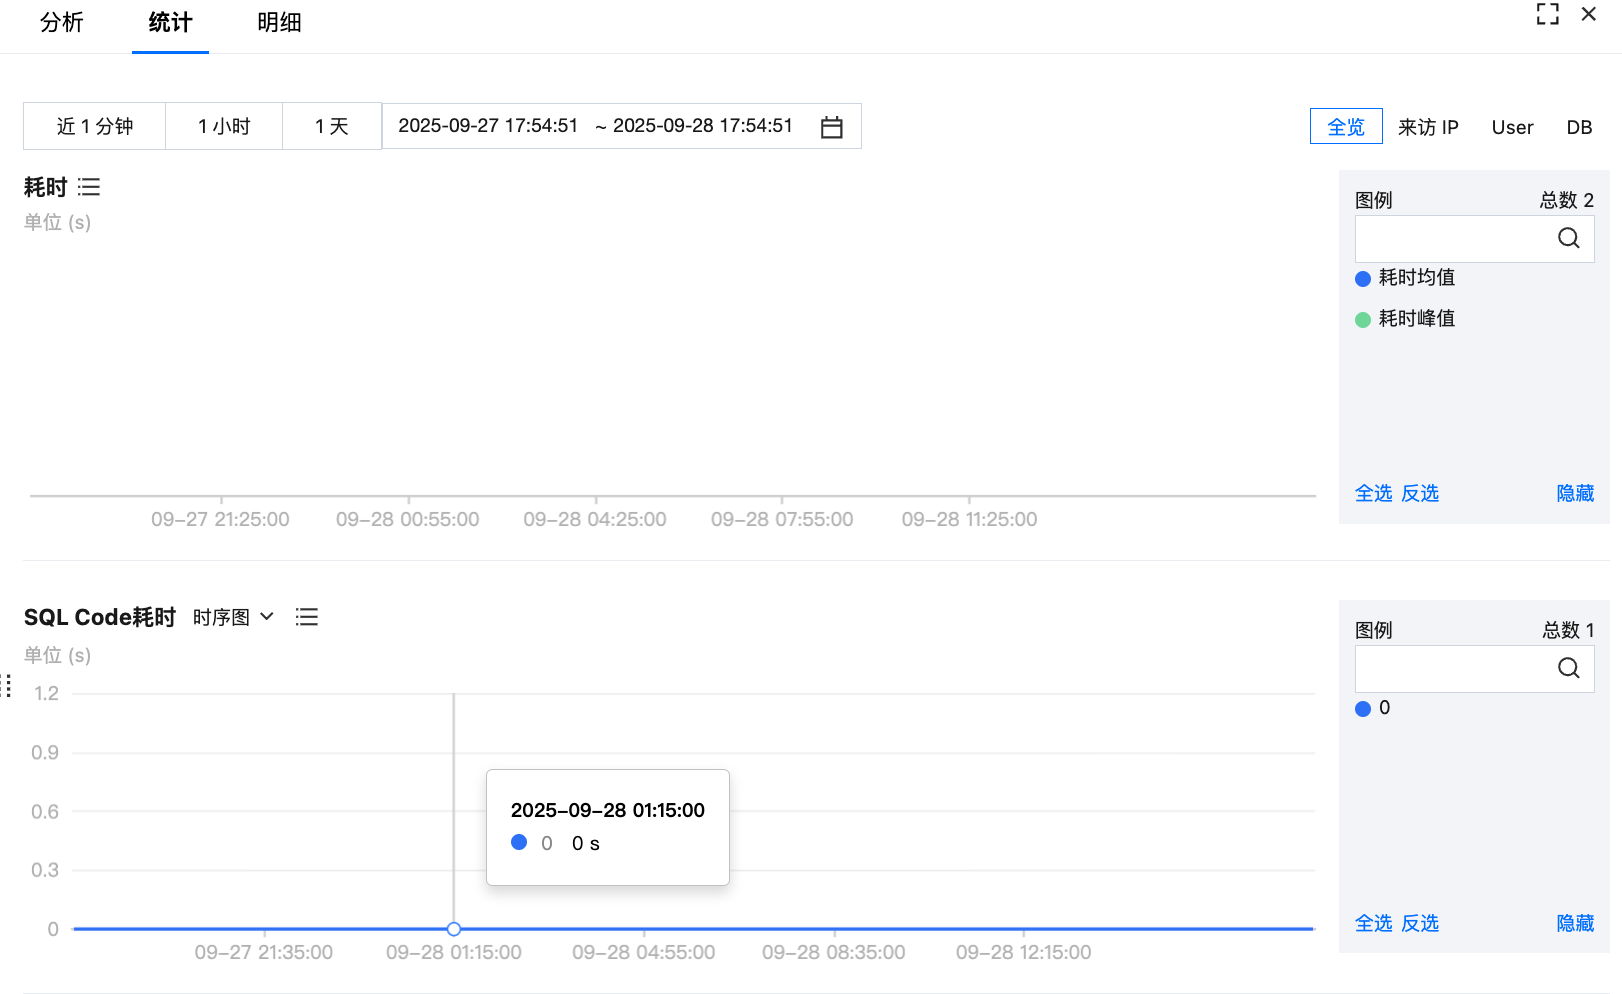
Task: Close the panel with the X icon
Action: pos(1588,14)
